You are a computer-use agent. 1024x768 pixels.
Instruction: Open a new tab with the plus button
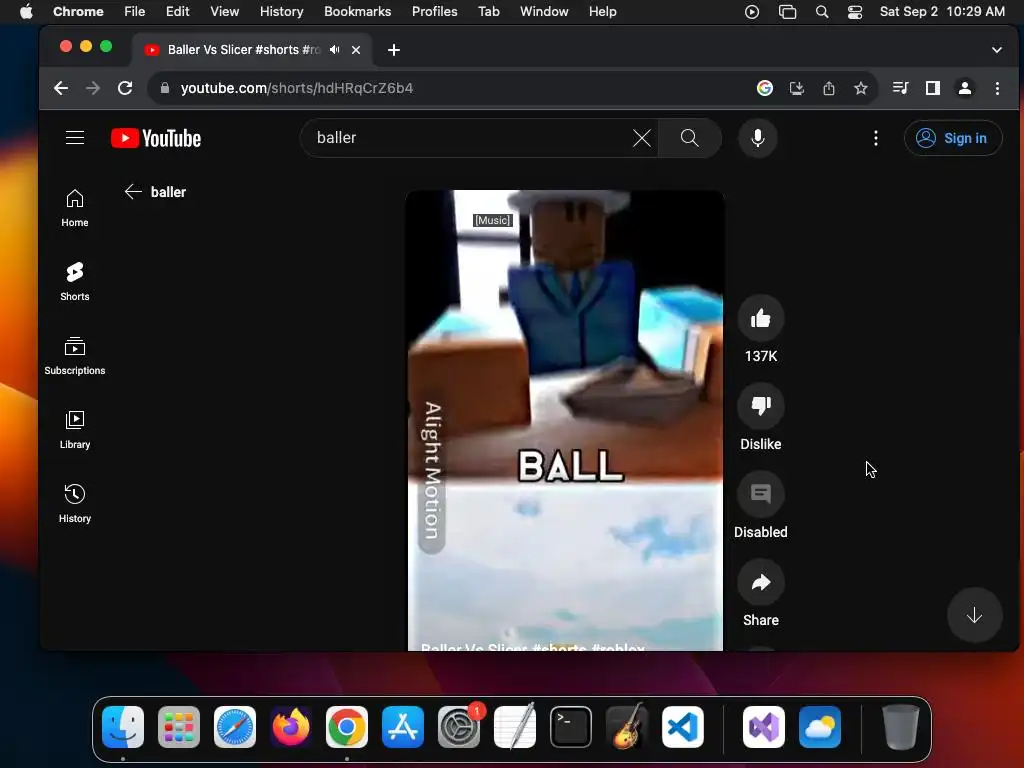(x=394, y=50)
